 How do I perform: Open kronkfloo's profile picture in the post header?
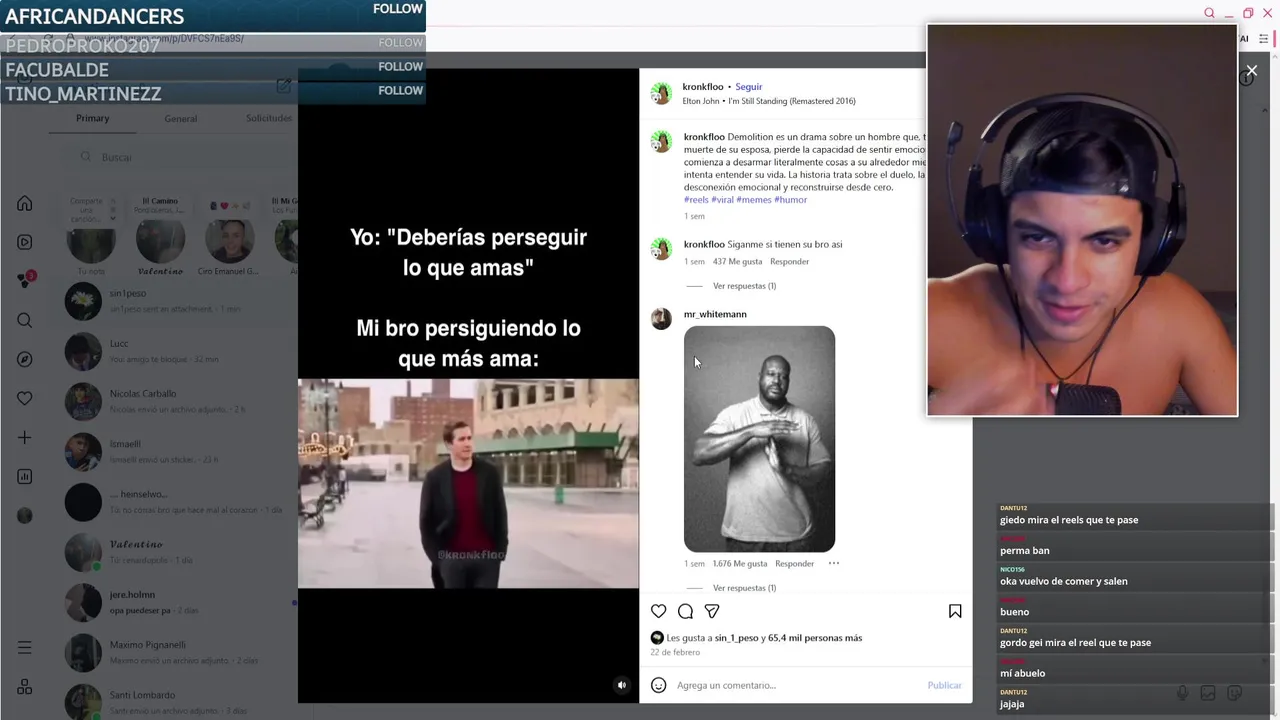tap(661, 93)
